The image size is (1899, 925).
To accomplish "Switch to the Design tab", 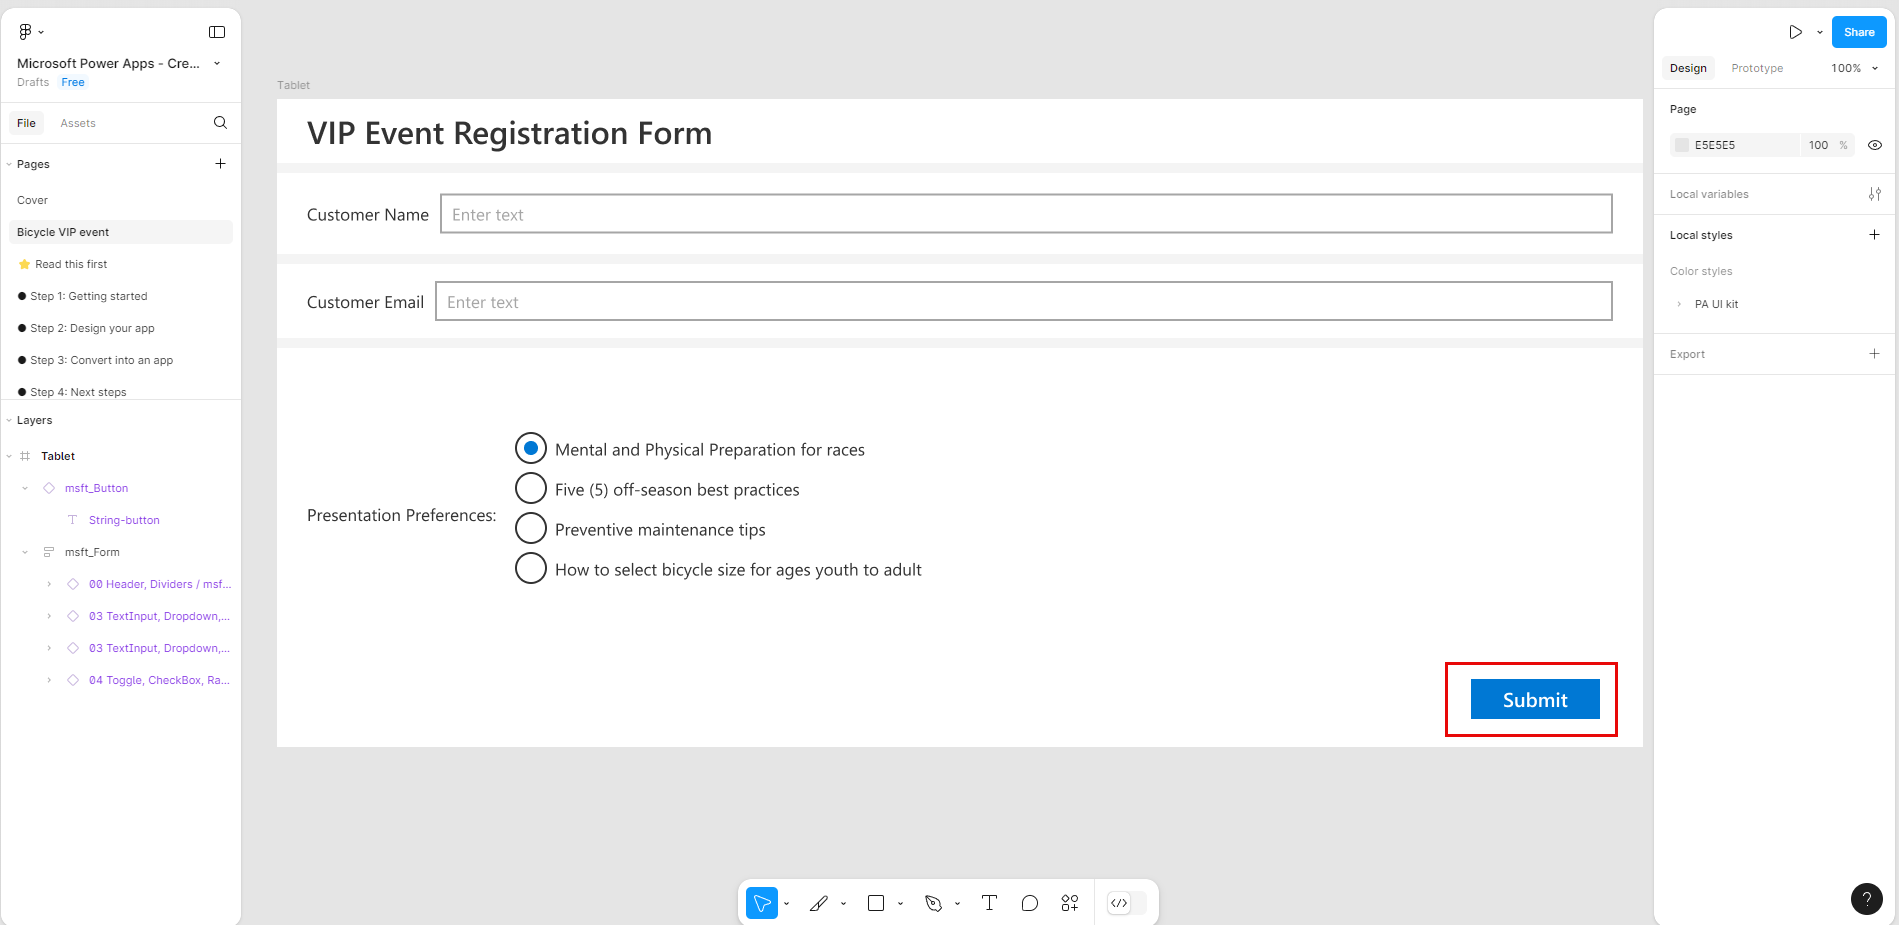I will (1688, 68).
